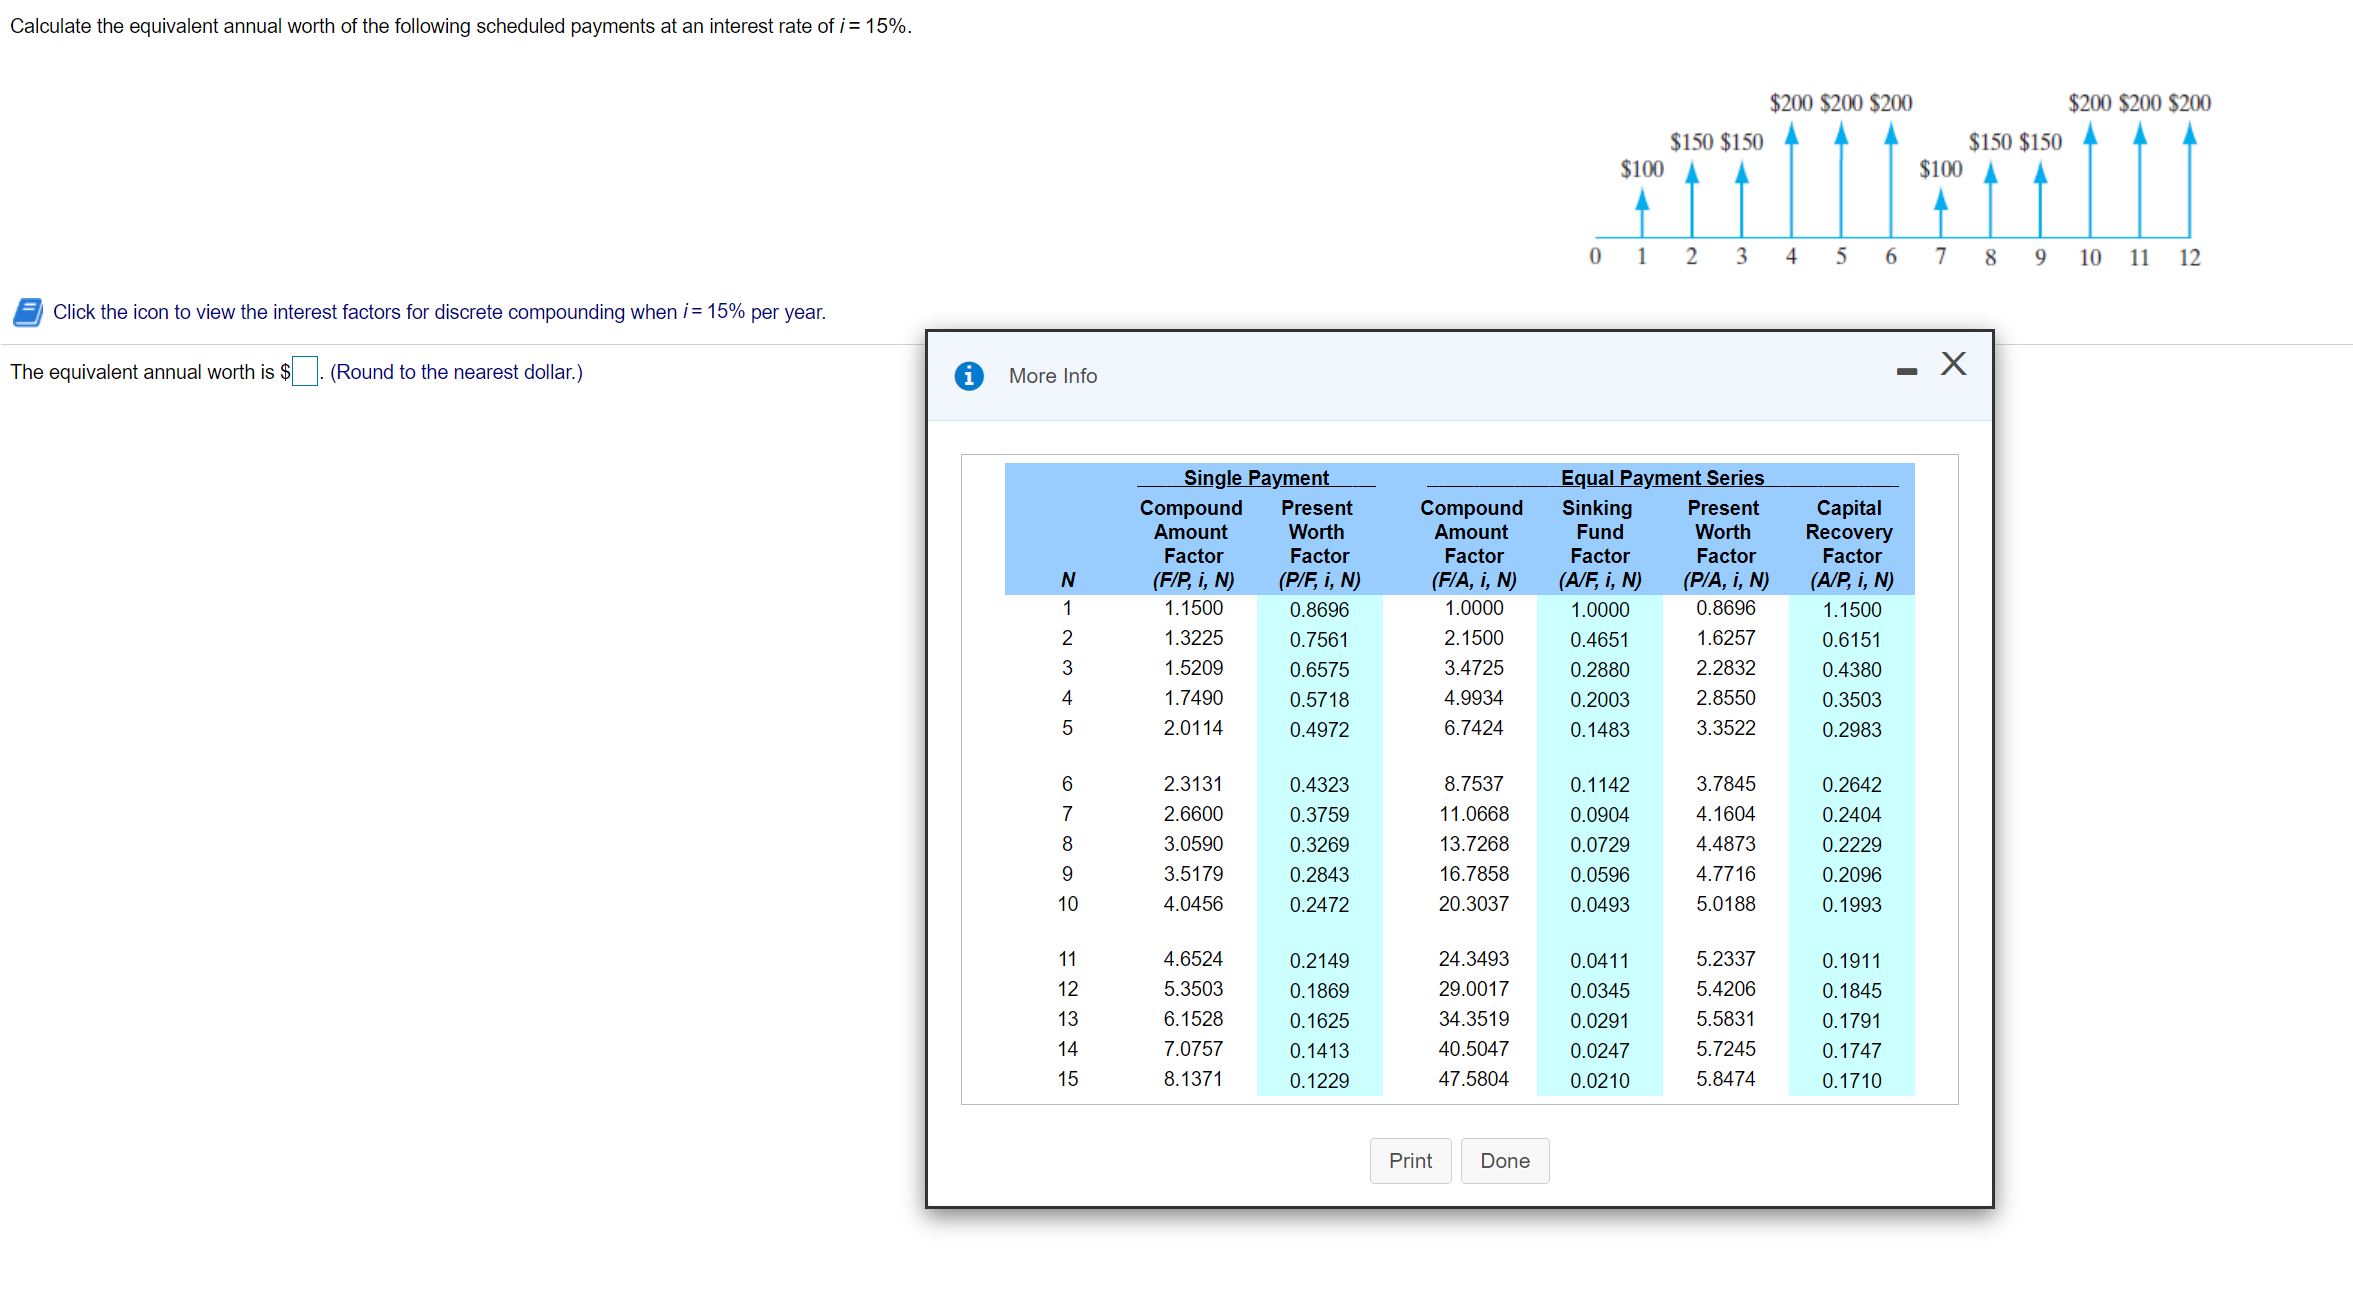Open the interest factors link text
Viewport: 2353px width, 1291px height.
439,312
